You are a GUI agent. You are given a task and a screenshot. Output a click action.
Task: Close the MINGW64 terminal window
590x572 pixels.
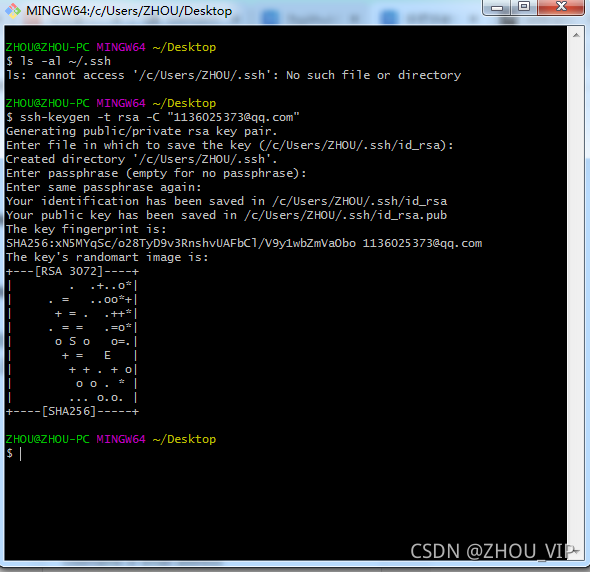click(x=561, y=7)
